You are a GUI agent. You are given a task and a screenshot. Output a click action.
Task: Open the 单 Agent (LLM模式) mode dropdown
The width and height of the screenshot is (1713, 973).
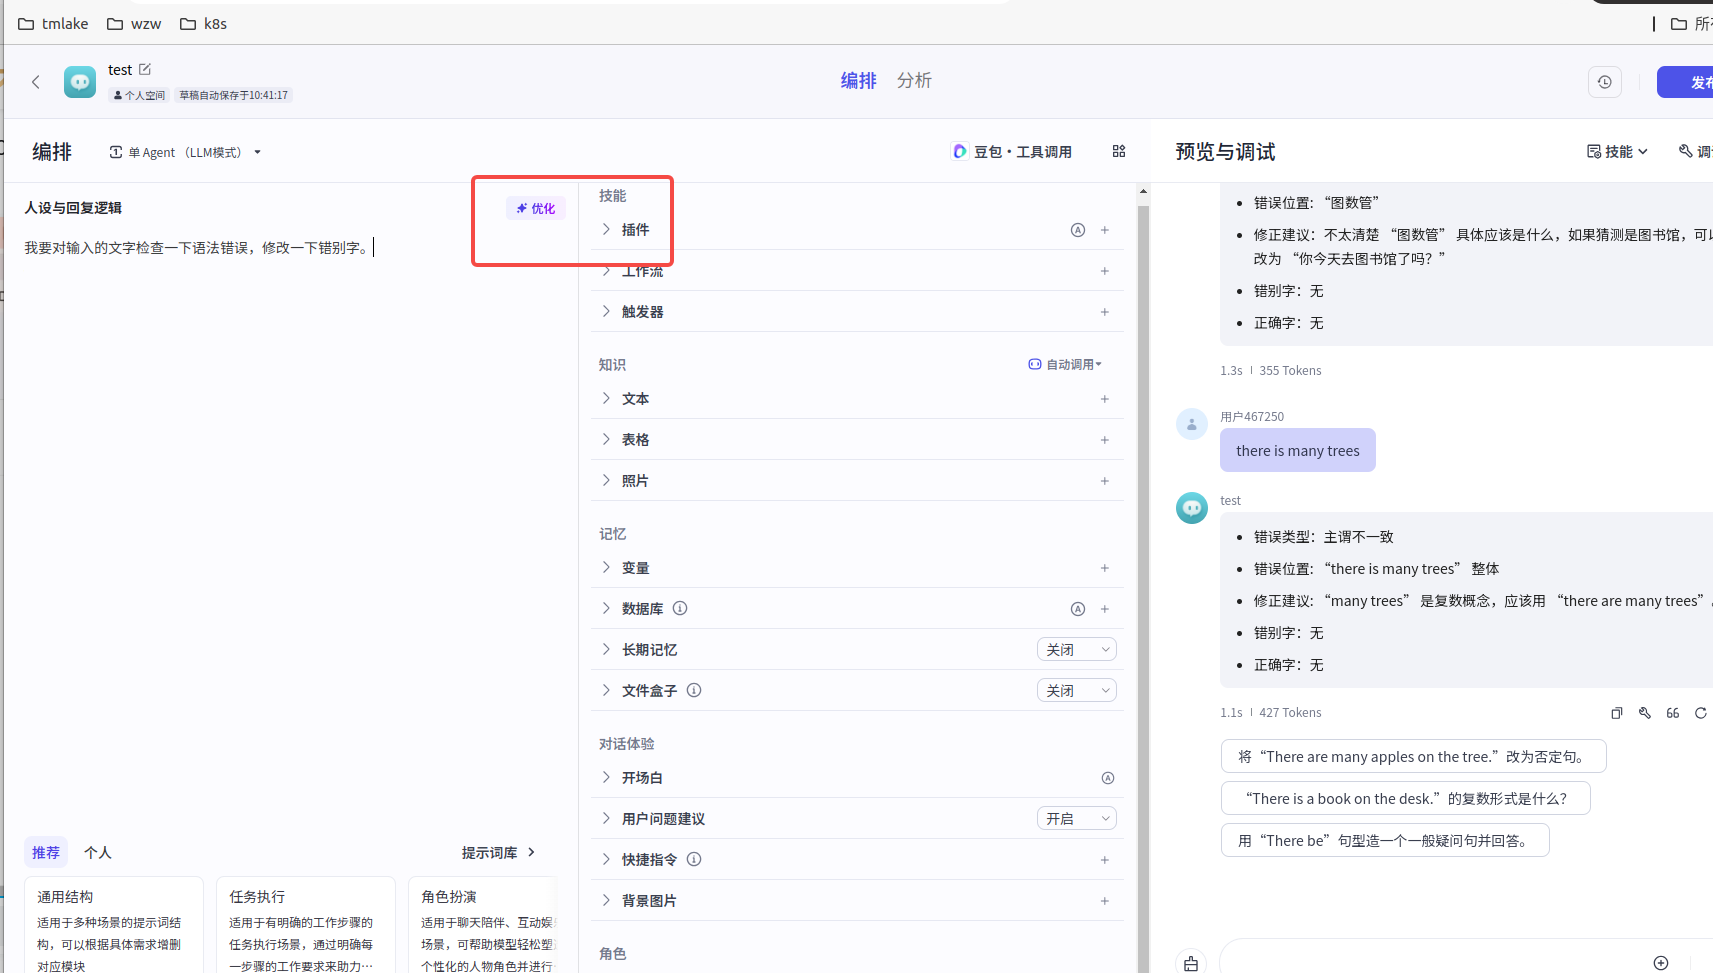coord(185,152)
